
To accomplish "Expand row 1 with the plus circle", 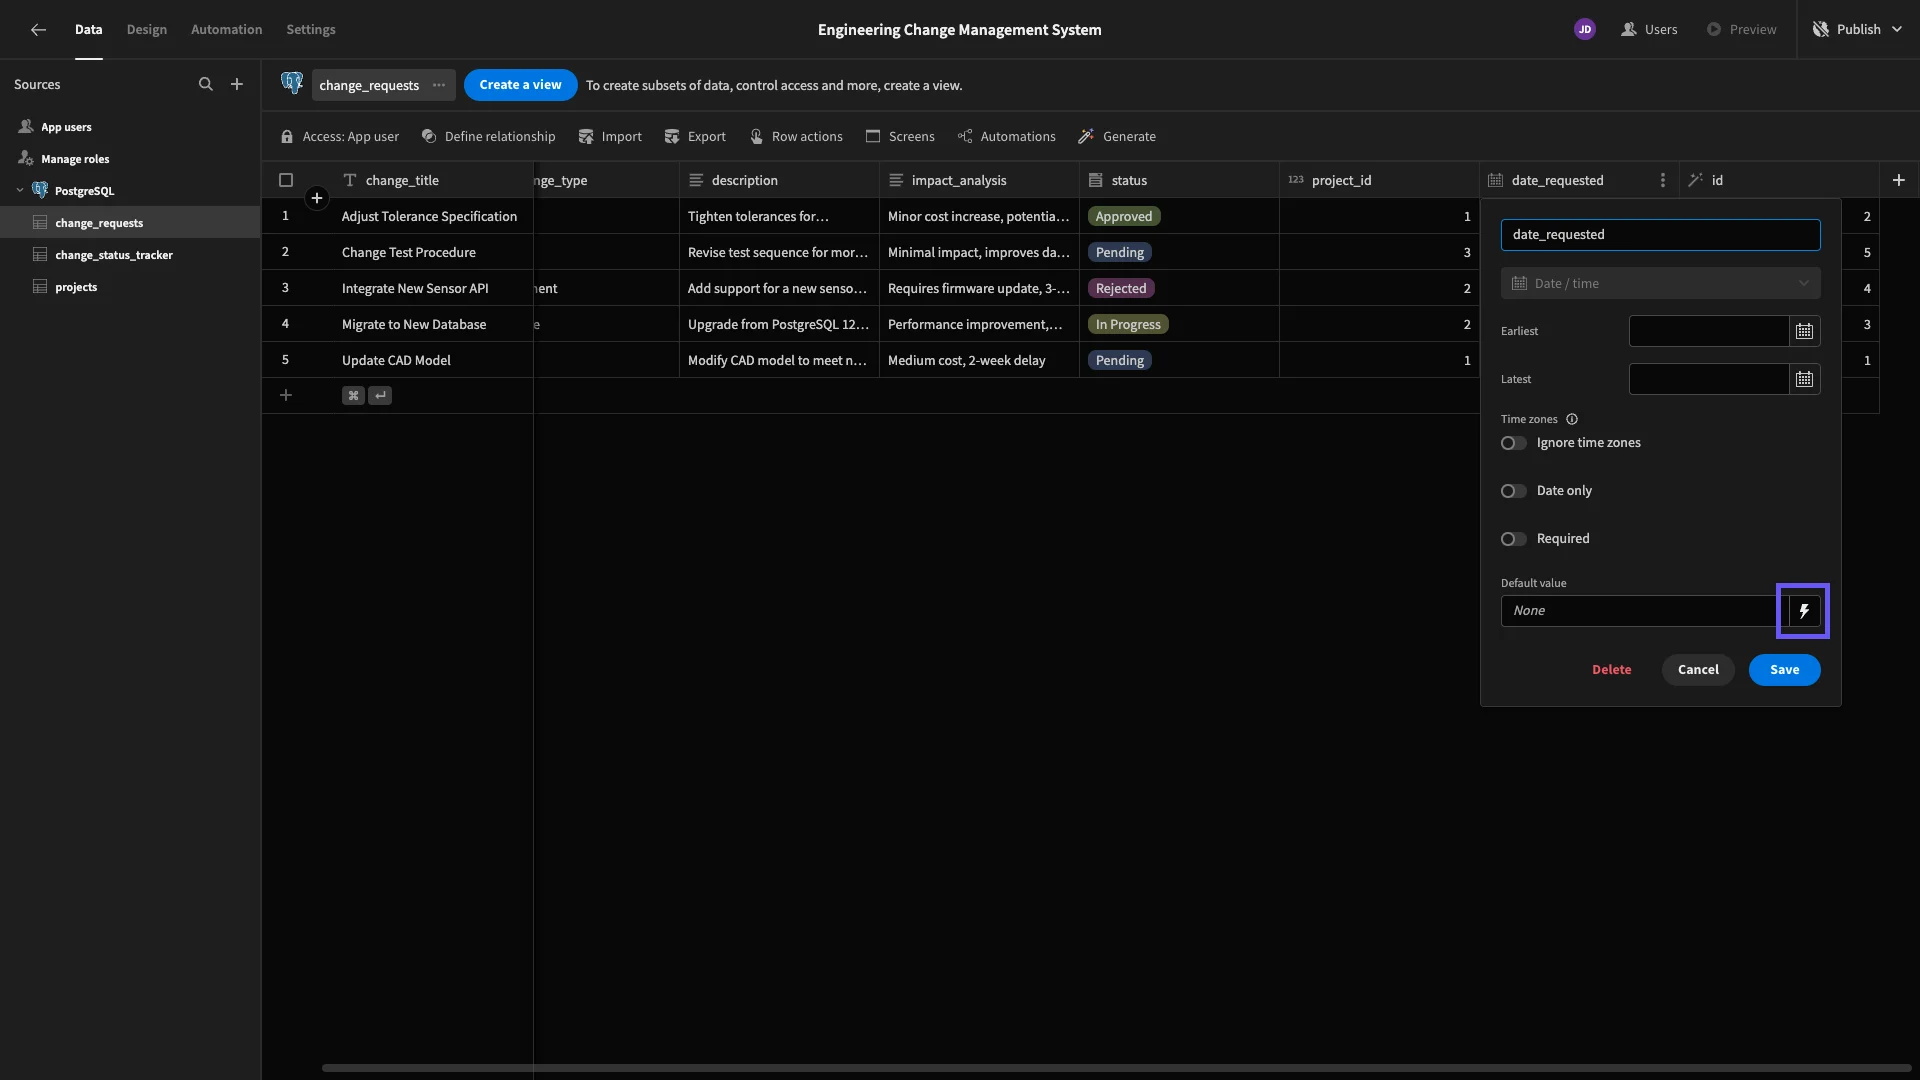I will tap(317, 198).
